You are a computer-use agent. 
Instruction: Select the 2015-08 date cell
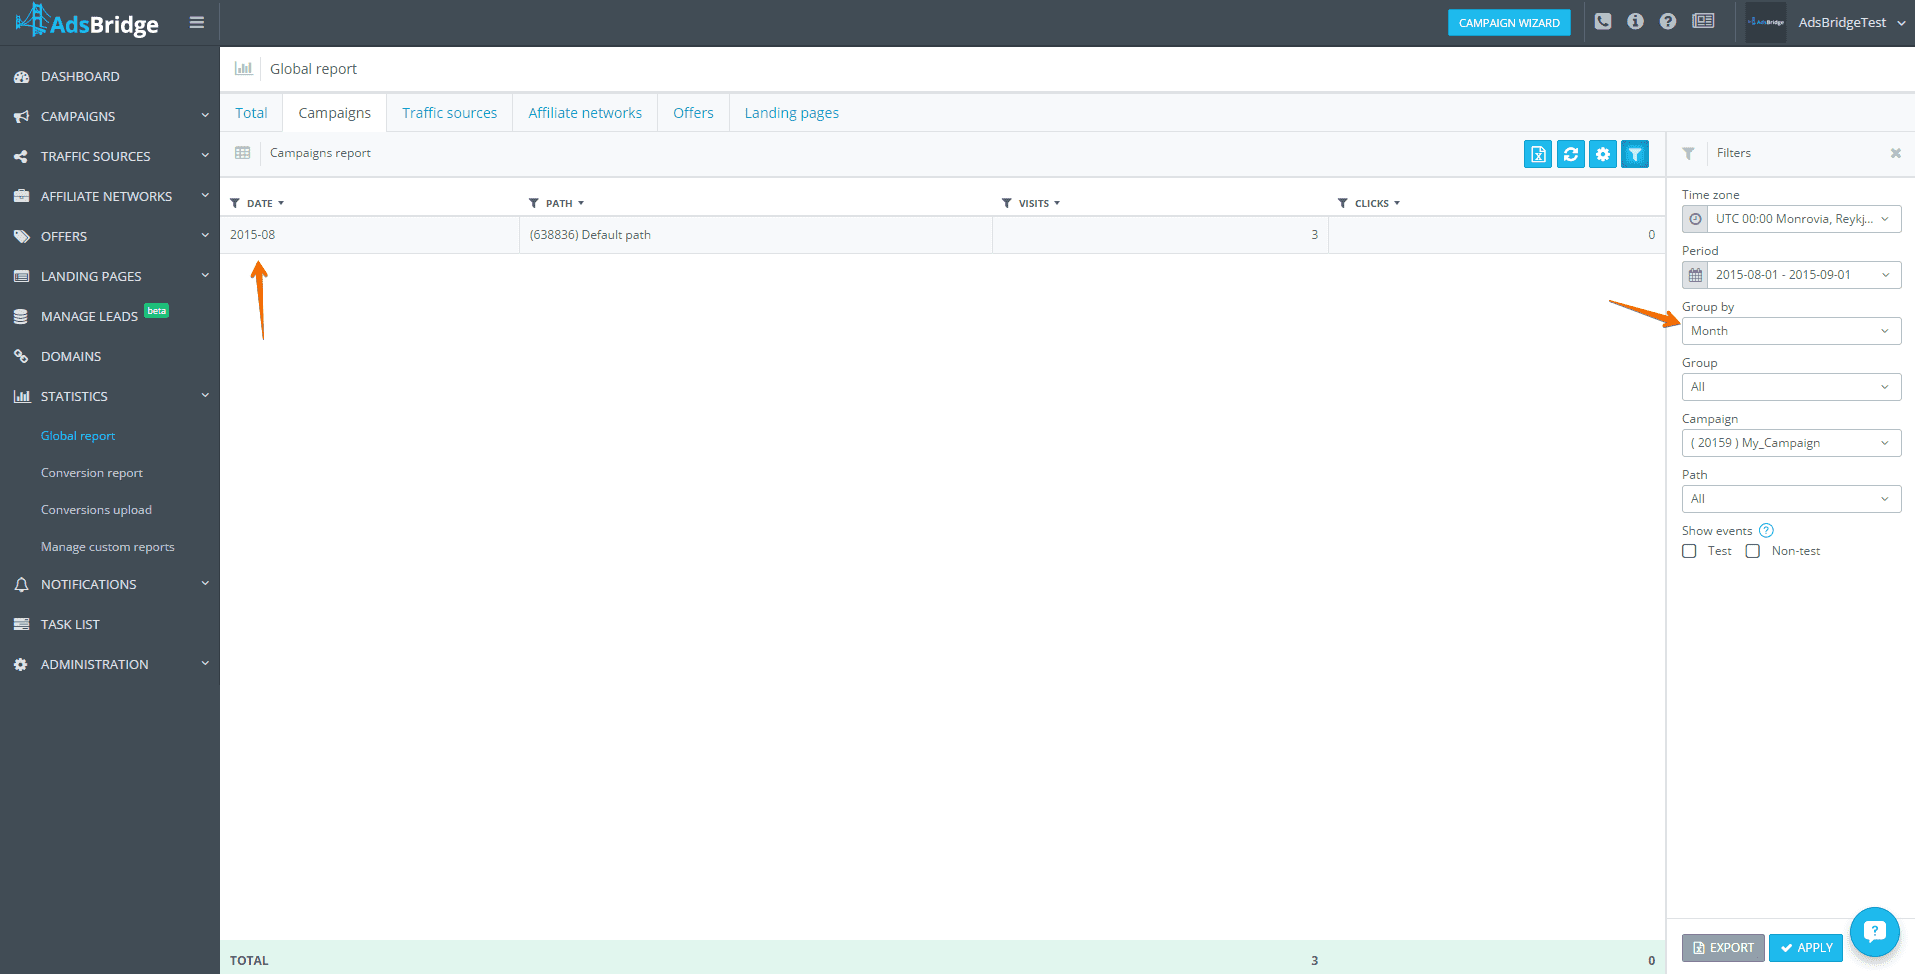pos(370,235)
